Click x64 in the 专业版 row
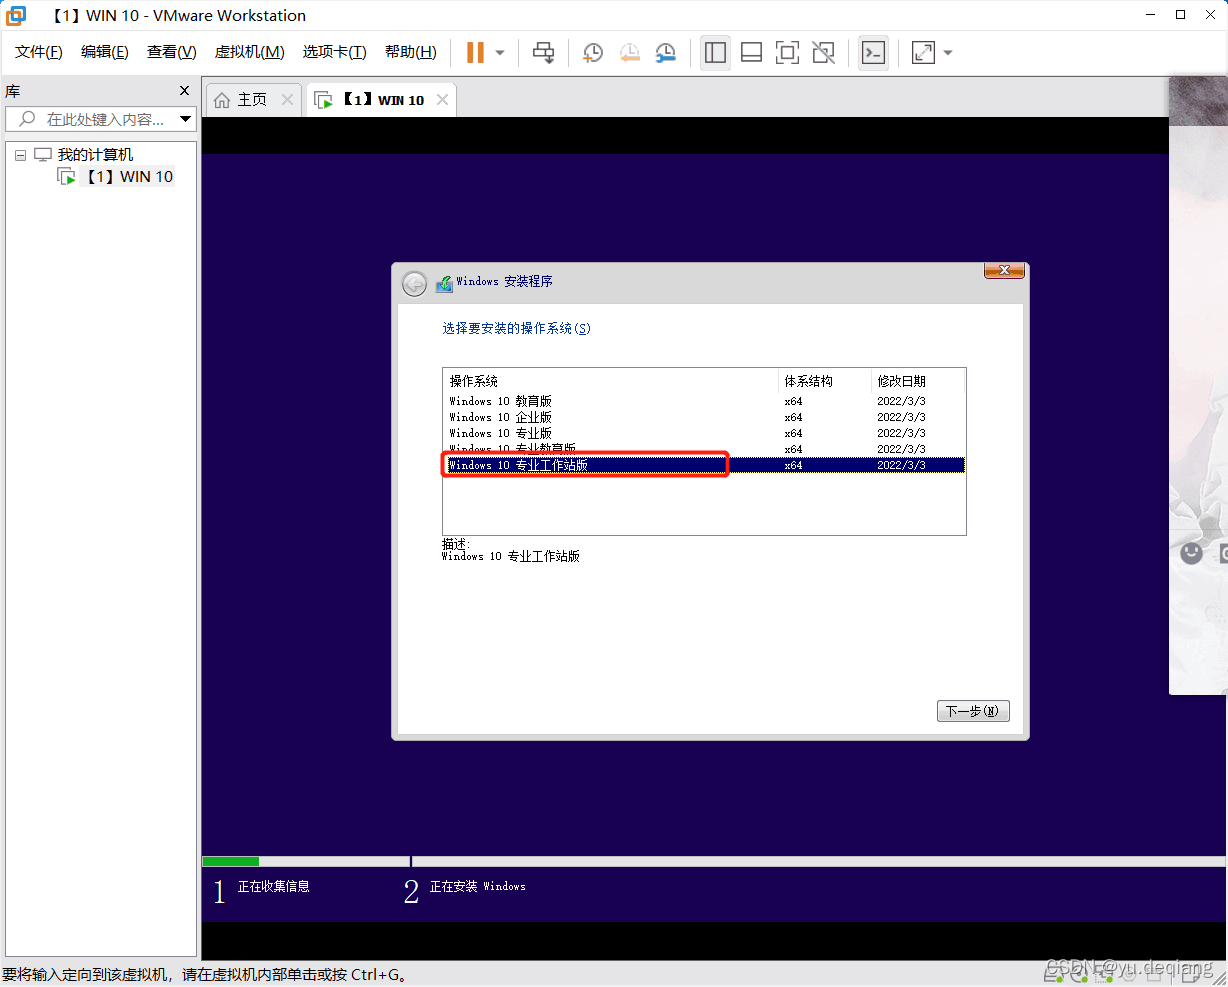Screen dimensions: 1228x987 coord(793,433)
